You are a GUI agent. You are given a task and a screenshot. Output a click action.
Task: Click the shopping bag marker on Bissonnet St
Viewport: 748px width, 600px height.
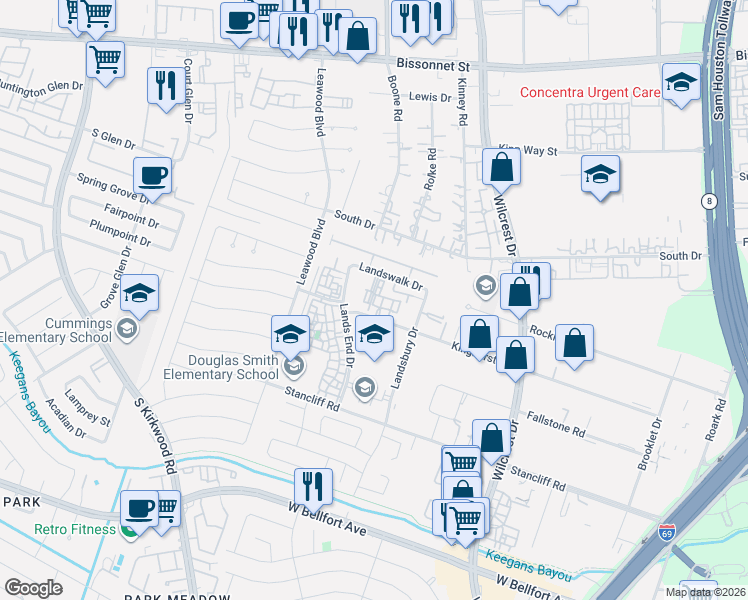point(358,37)
